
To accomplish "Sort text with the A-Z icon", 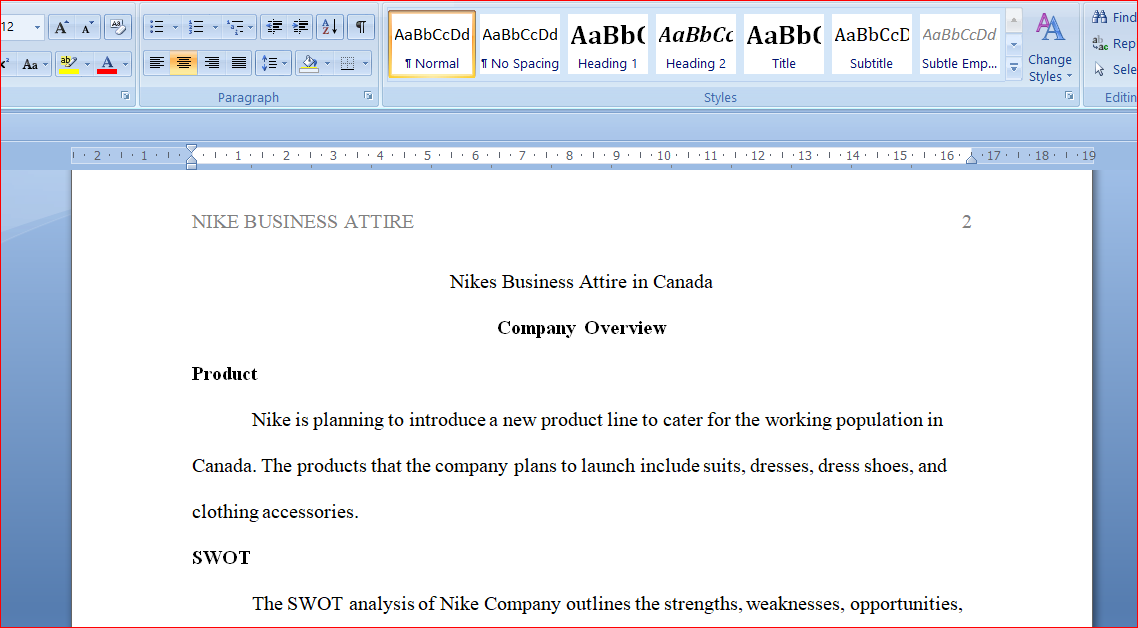I will [330, 28].
